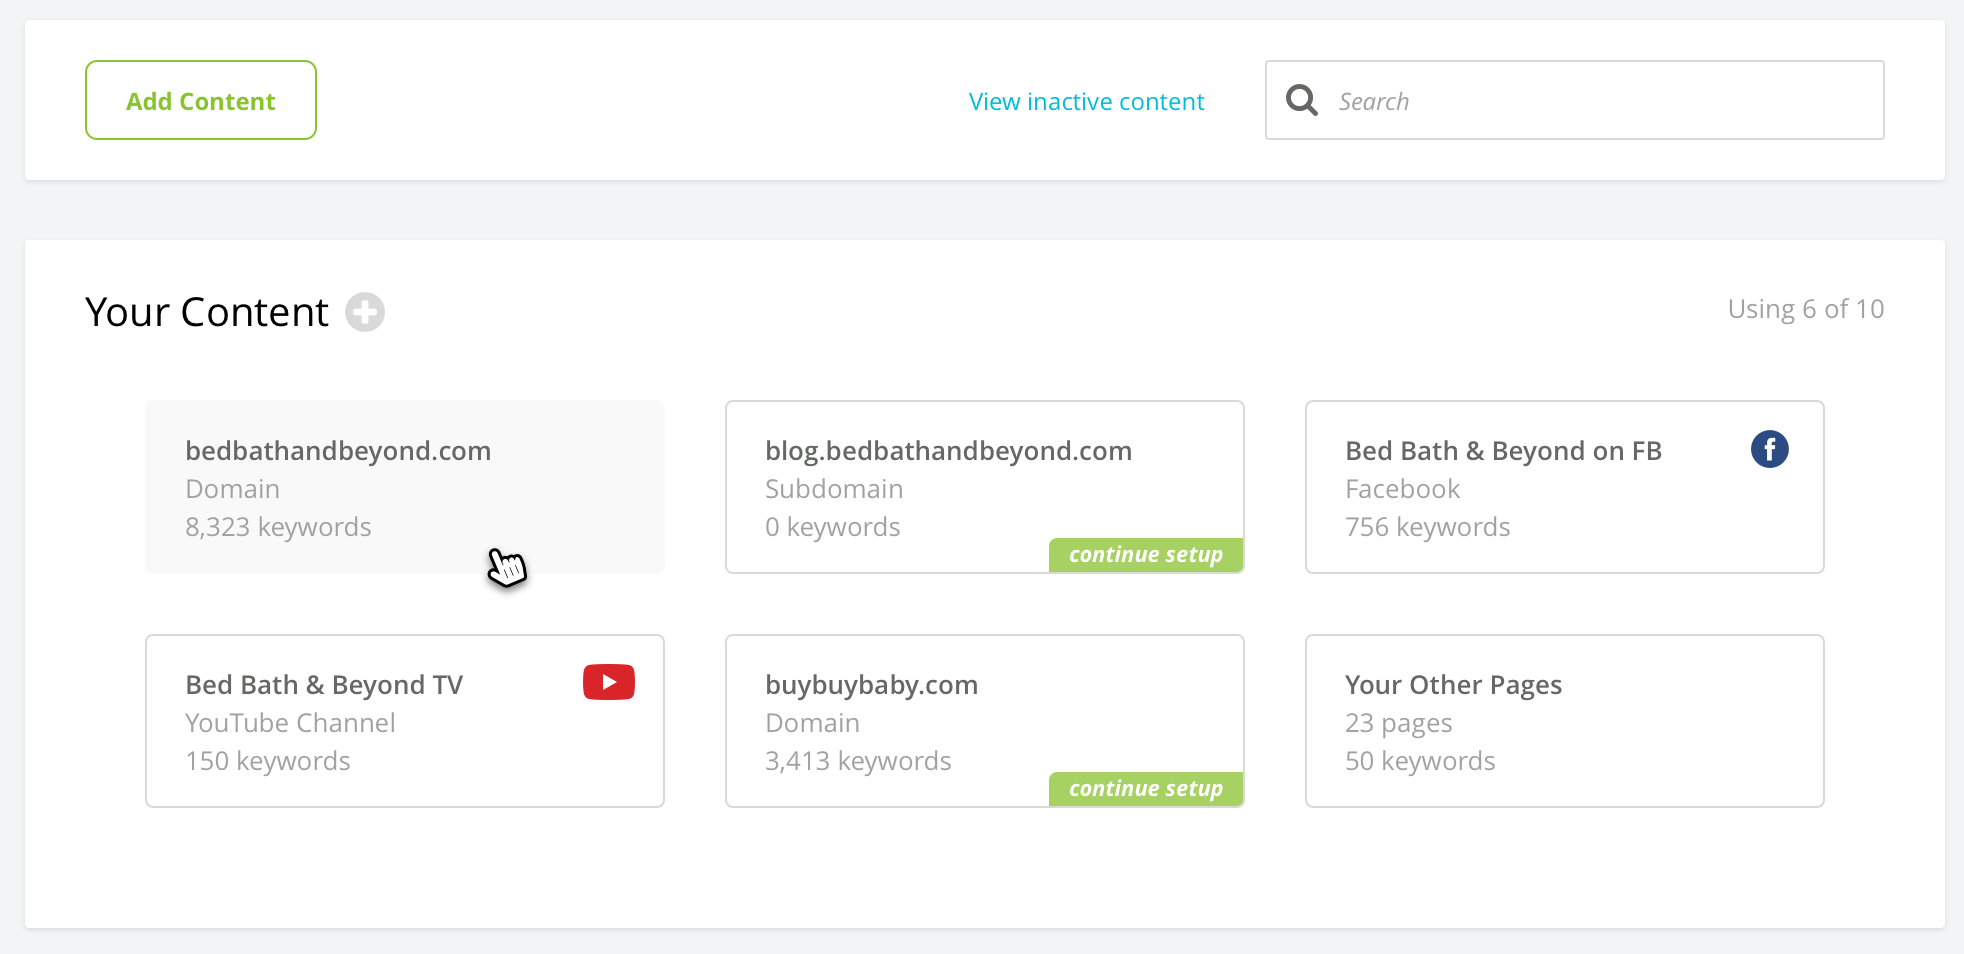Open Bed Bath & Beyond TV card
This screenshot has height=954, width=1964.
coord(405,721)
